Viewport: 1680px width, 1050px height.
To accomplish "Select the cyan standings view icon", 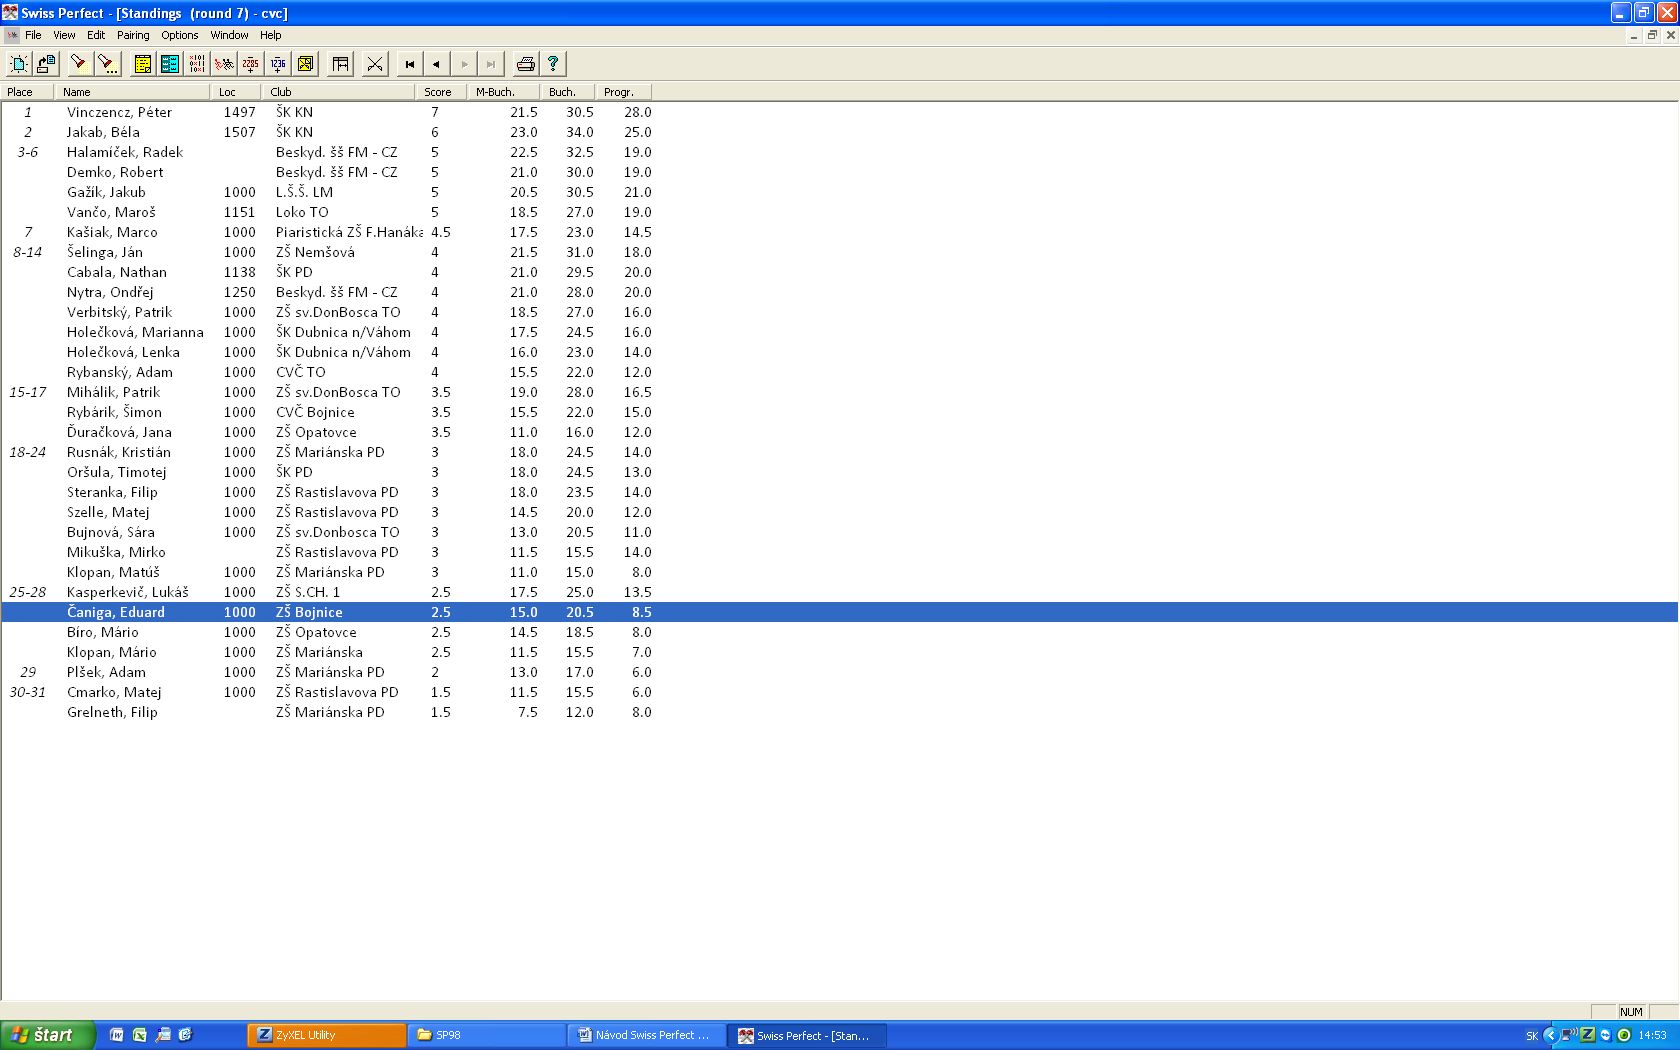I will coord(170,64).
